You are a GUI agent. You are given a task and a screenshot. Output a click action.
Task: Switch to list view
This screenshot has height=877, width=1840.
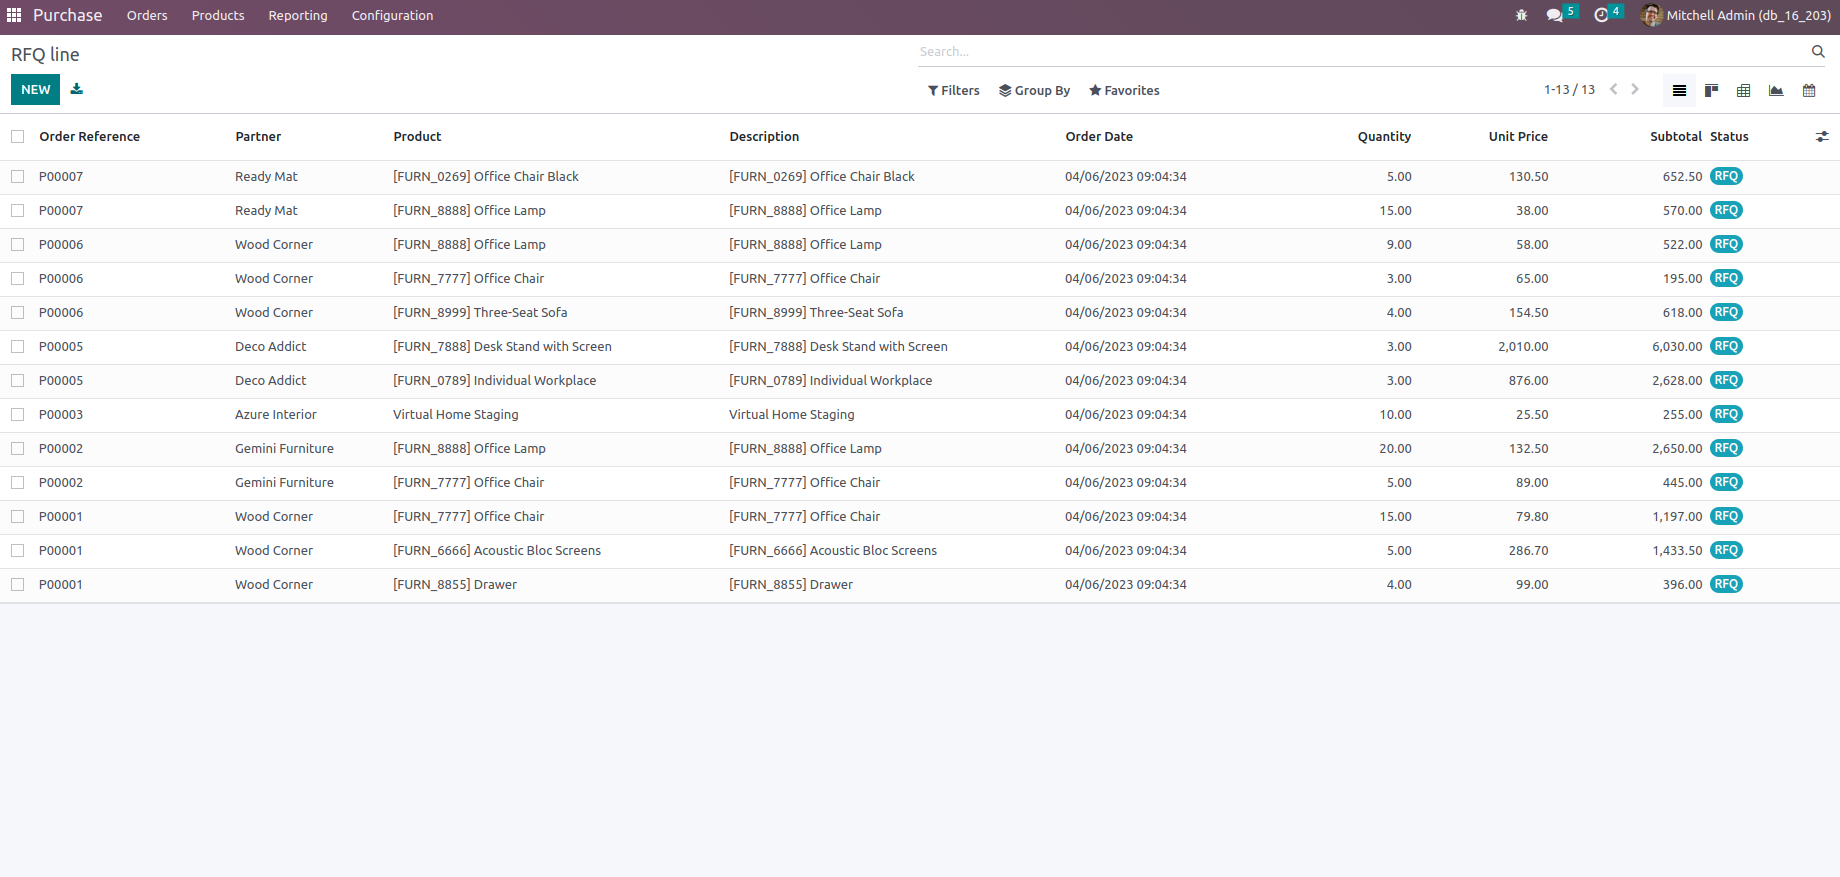pyautogui.click(x=1679, y=90)
